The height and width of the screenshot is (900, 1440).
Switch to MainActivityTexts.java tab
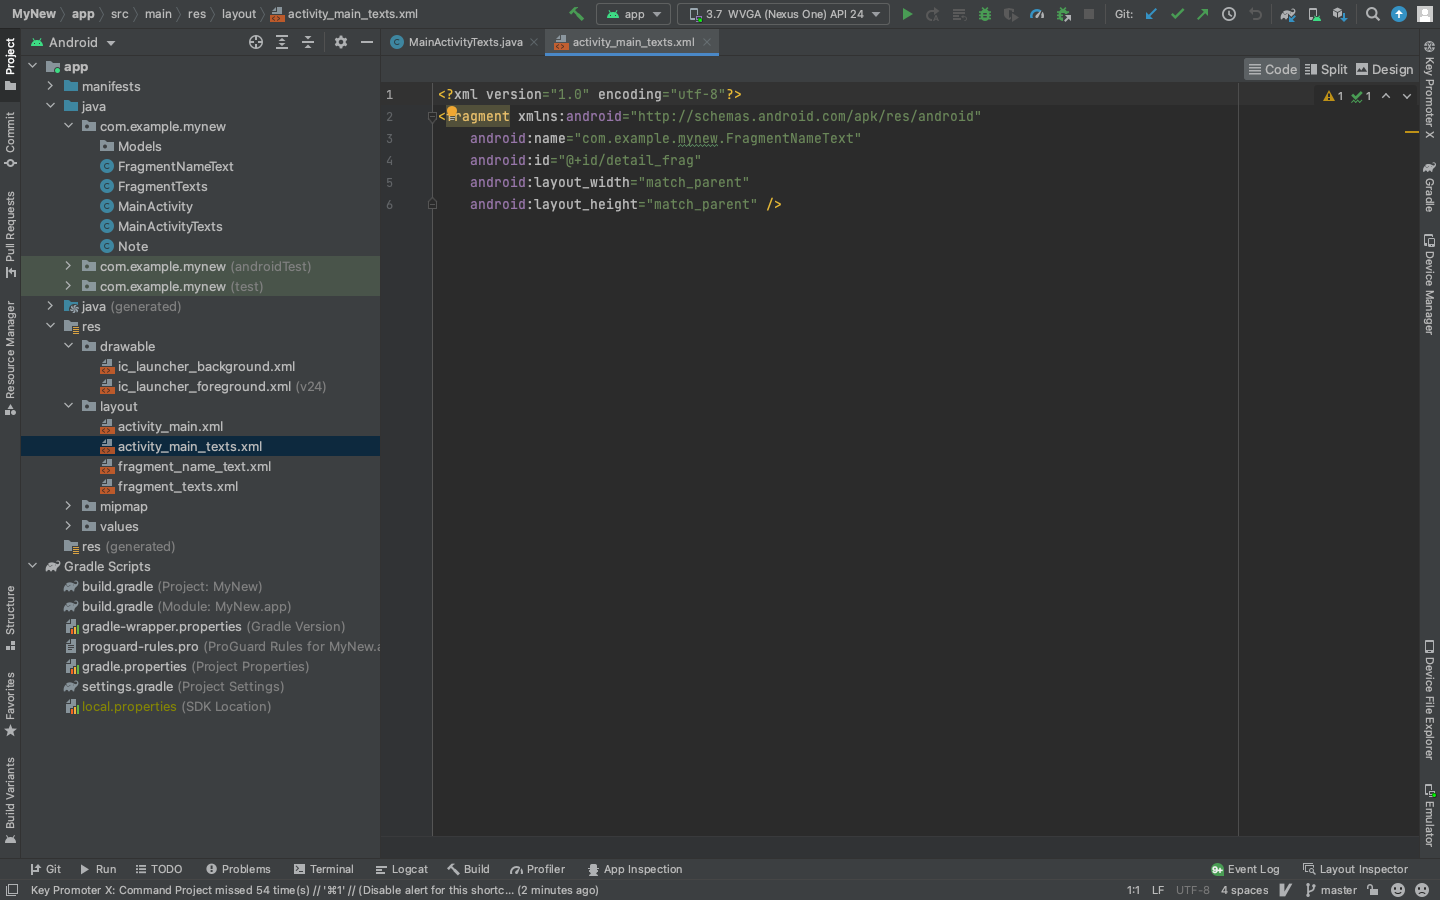point(465,42)
